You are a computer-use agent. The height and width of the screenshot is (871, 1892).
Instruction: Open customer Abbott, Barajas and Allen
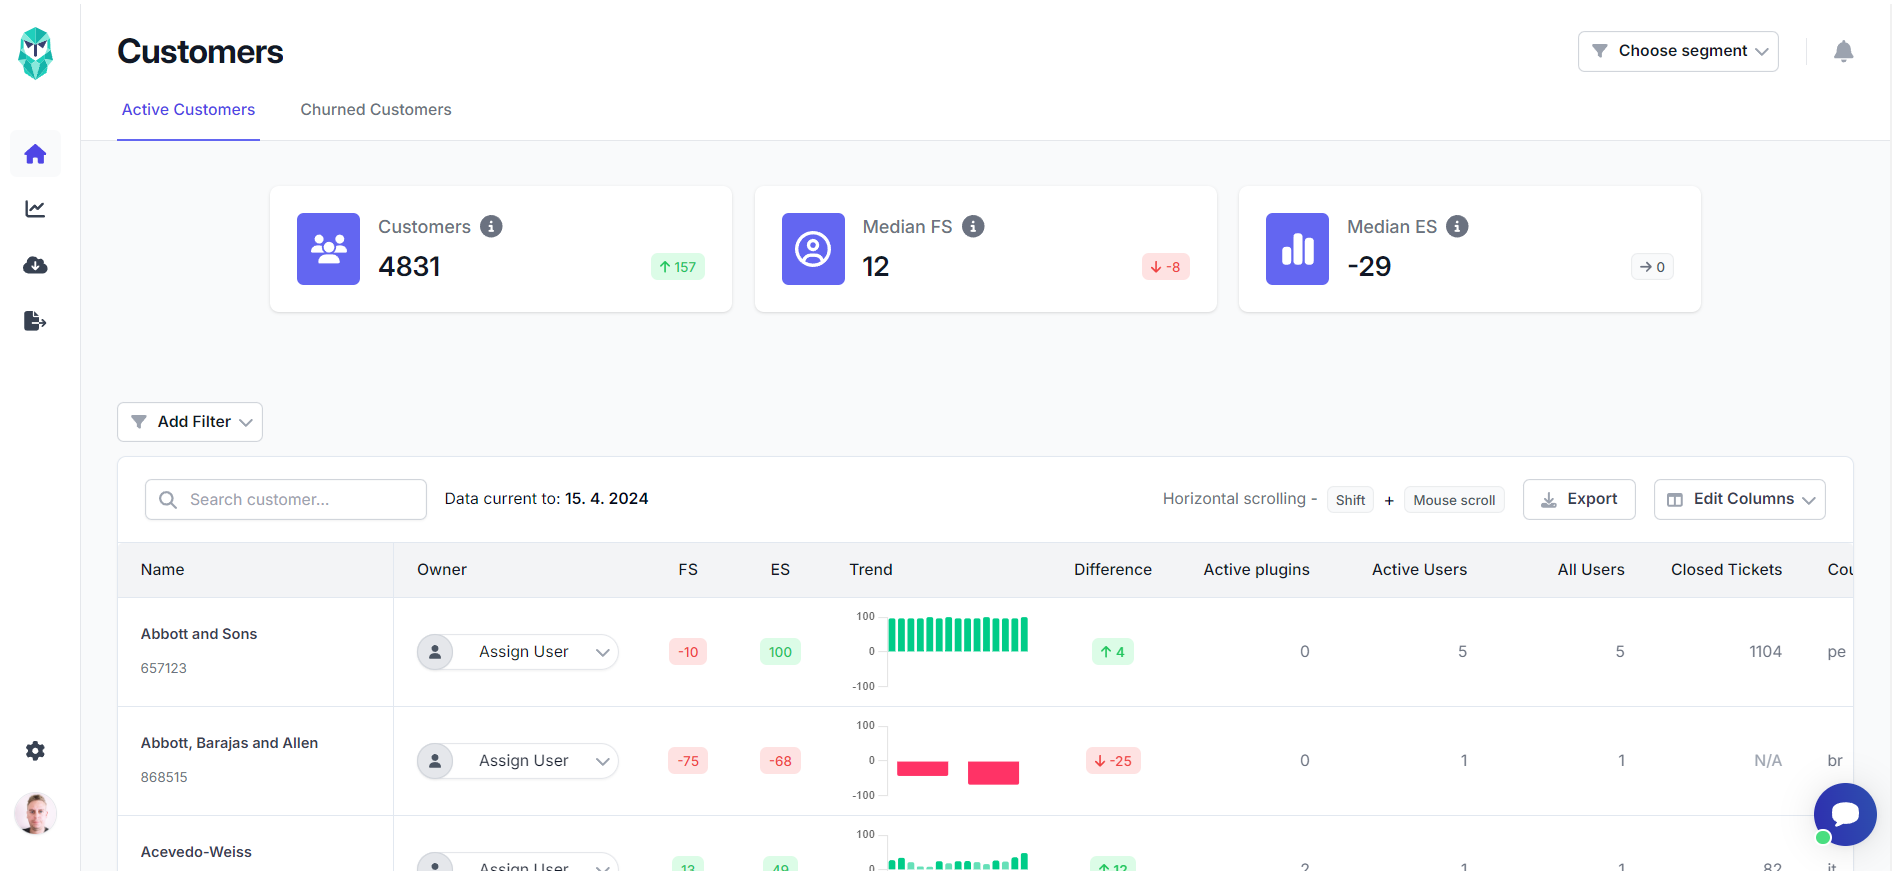tap(229, 743)
